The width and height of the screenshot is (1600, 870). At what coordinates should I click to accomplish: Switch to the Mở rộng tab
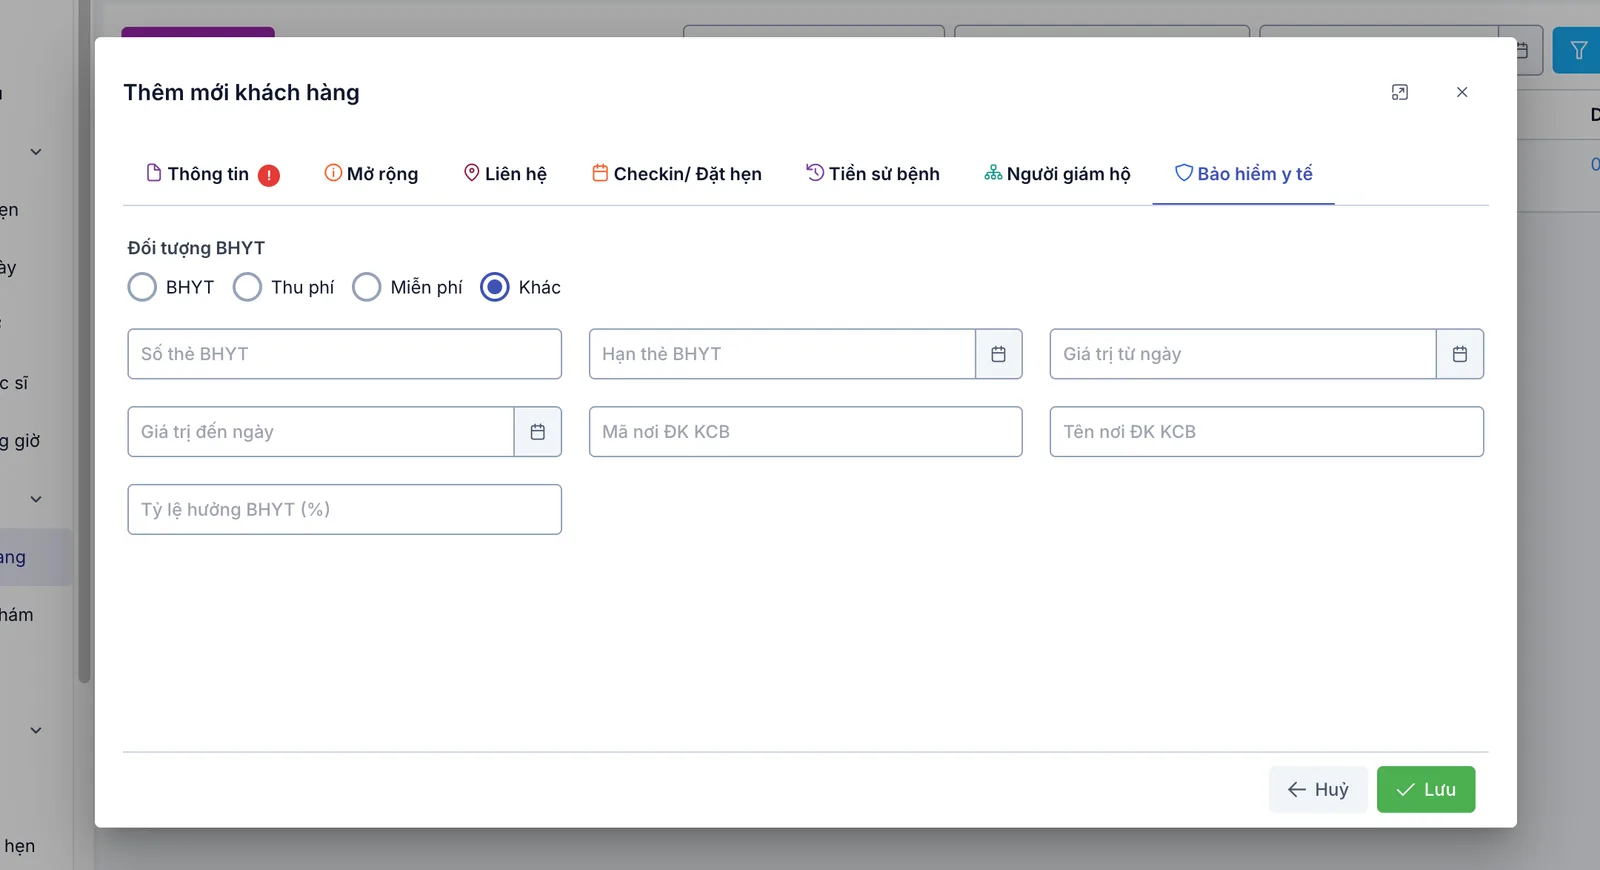(371, 174)
